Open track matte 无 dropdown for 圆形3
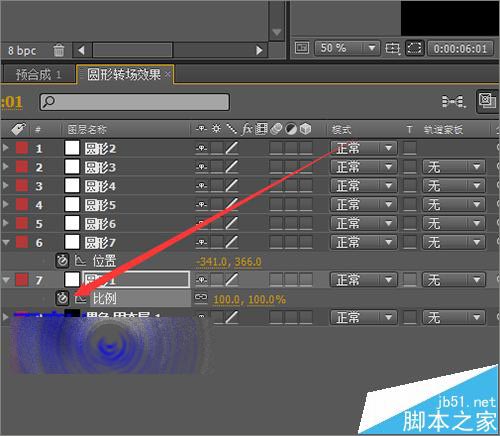 point(454,167)
